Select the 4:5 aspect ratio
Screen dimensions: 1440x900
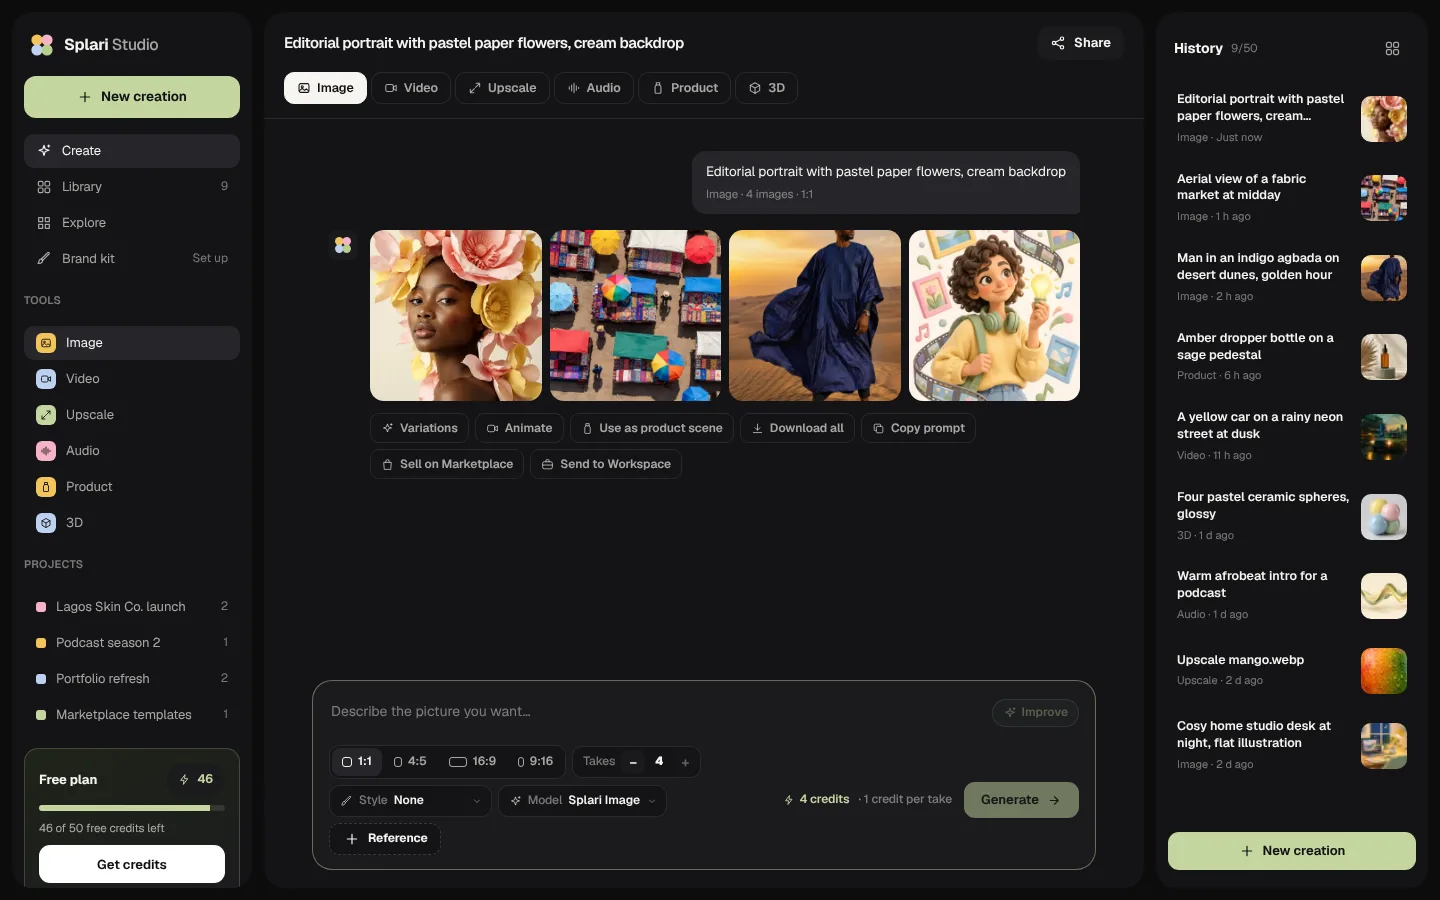coord(410,762)
